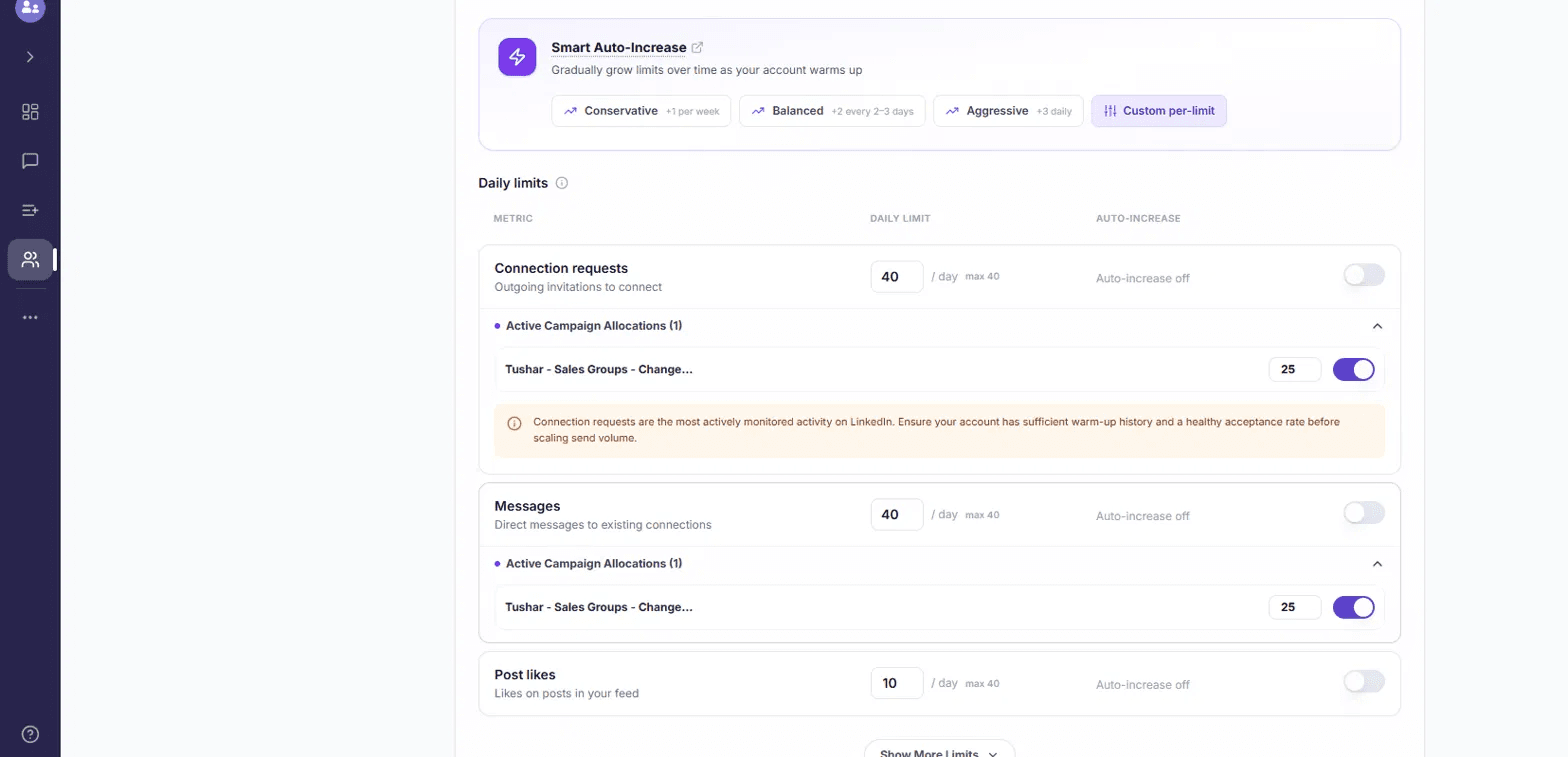Image resolution: width=1568 pixels, height=757 pixels.
Task: Click 'Auto-increase off' text in Post likes row
Action: (x=1142, y=685)
